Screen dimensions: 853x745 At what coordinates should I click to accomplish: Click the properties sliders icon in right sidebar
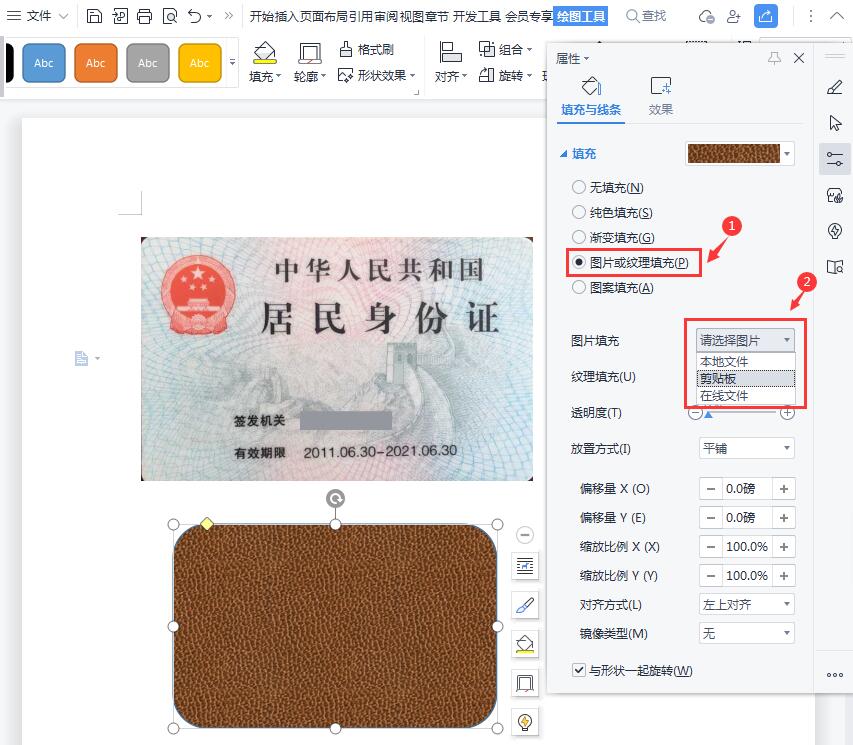835,159
